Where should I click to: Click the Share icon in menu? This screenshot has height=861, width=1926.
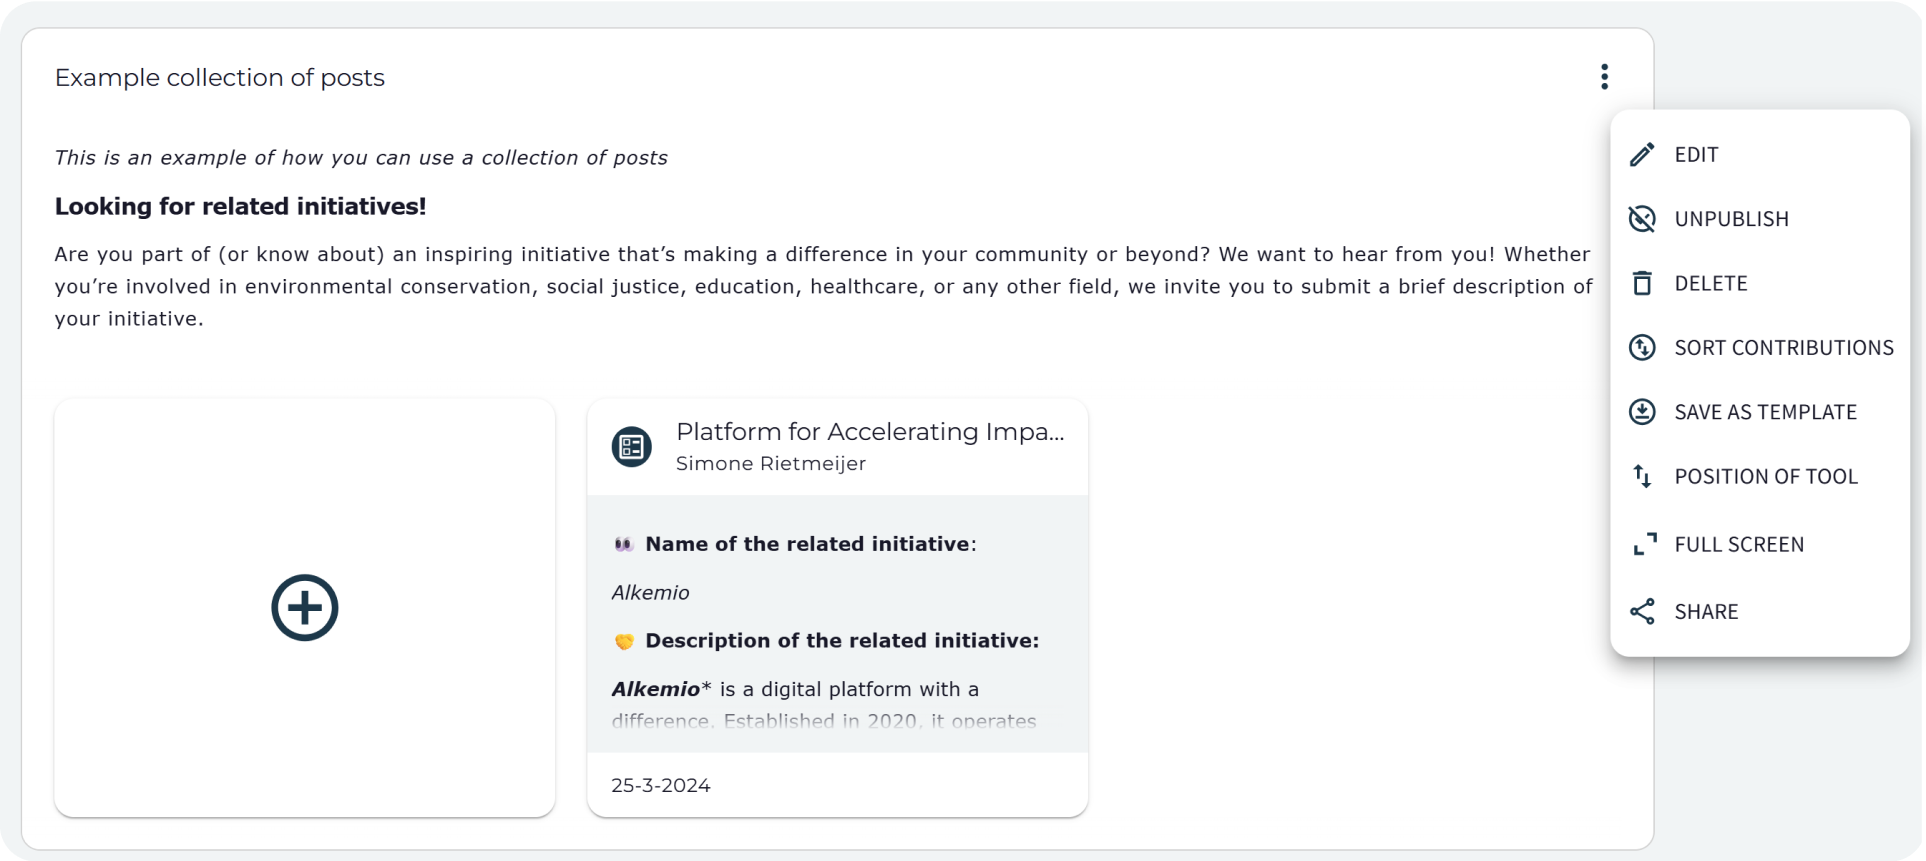pyautogui.click(x=1642, y=612)
